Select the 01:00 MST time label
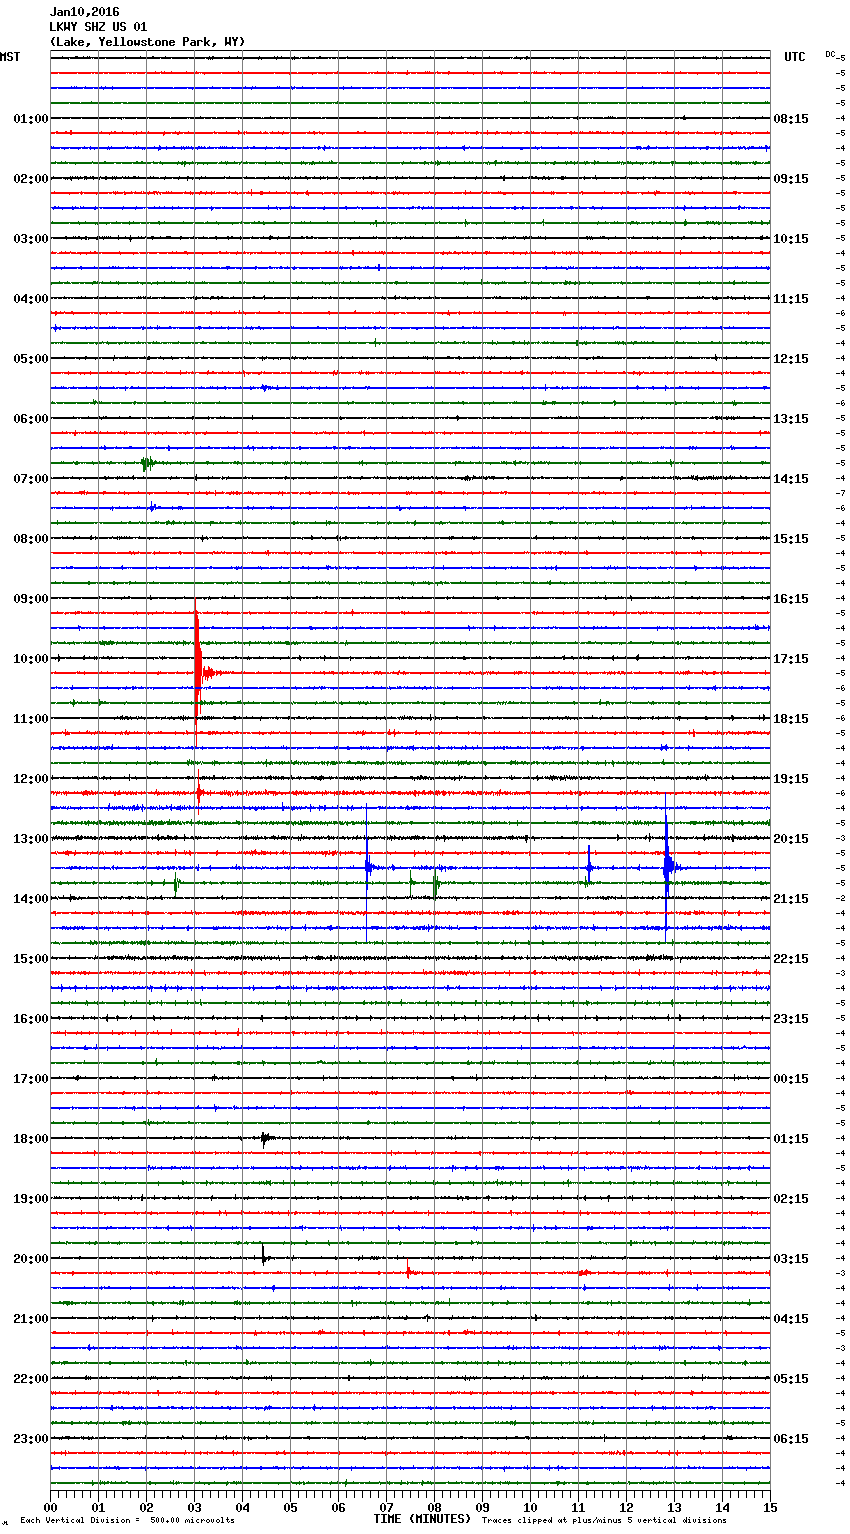850x1534 pixels. (30, 119)
